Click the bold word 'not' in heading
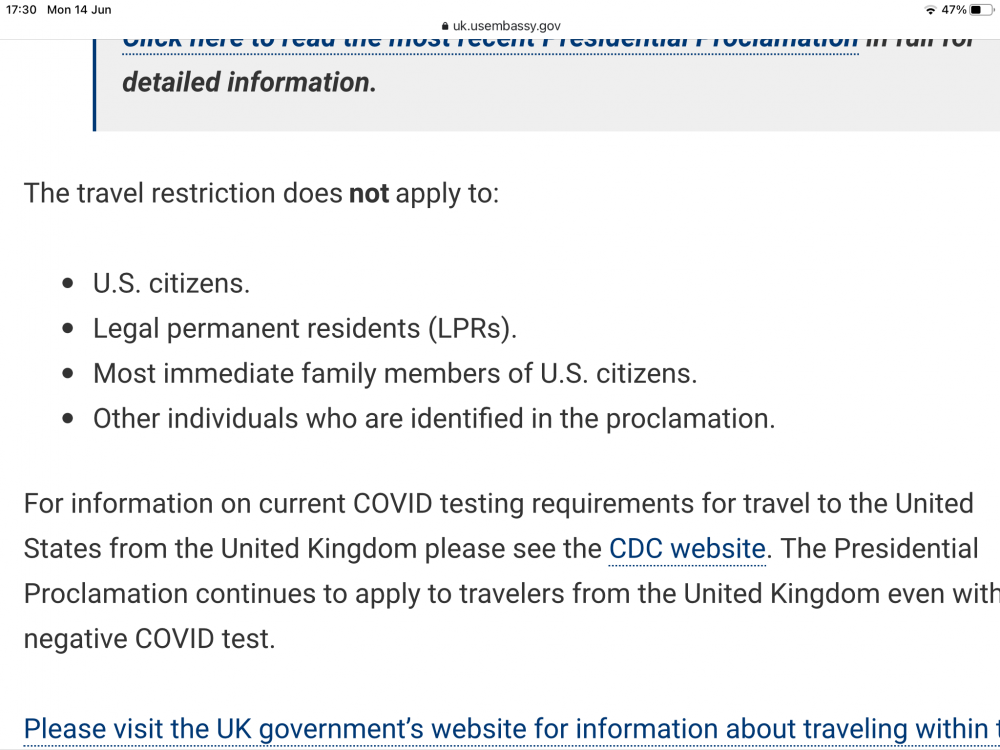Screen dimensions: 1000x750 (x=369, y=193)
